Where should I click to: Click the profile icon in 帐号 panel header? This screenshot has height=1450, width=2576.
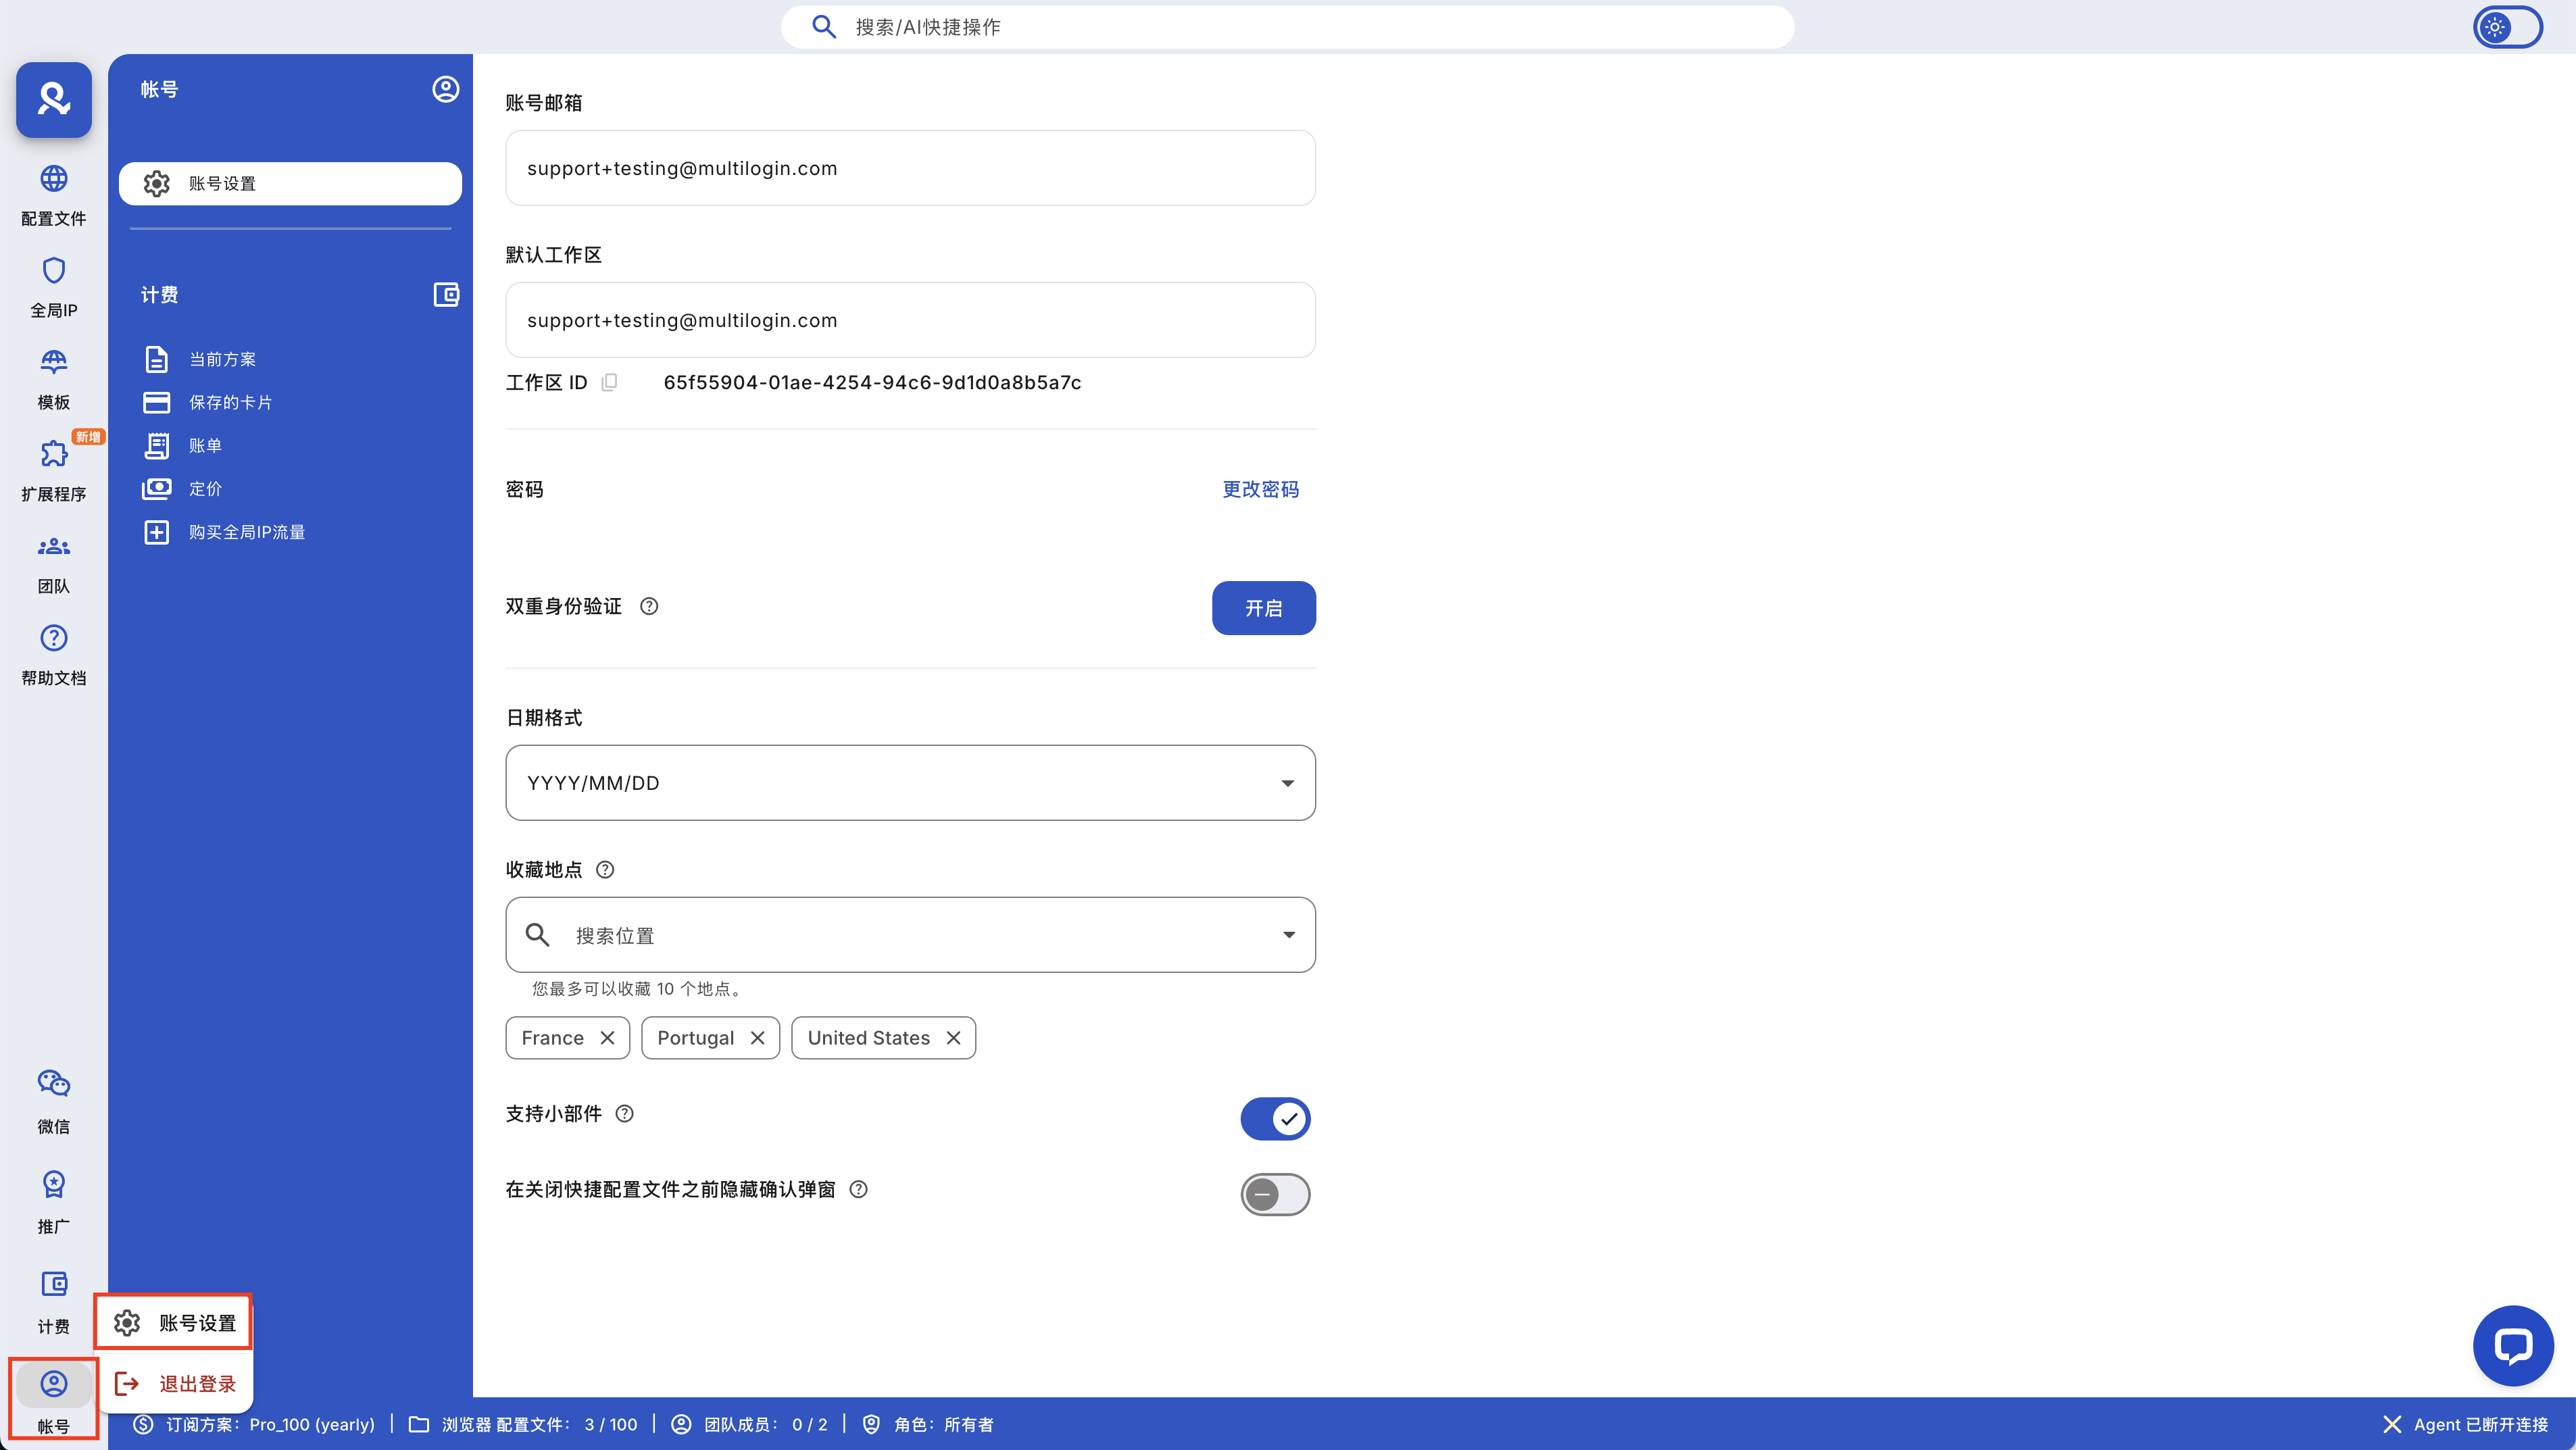point(446,89)
